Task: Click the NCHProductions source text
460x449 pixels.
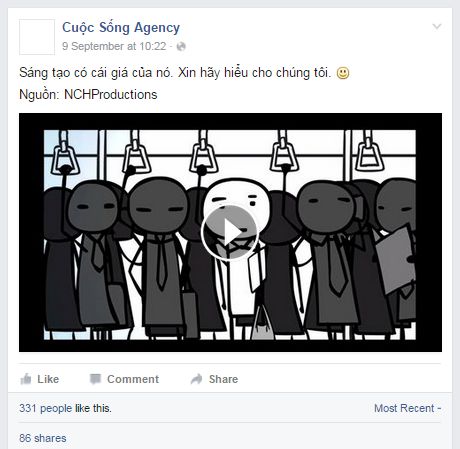Action: [x=111, y=95]
